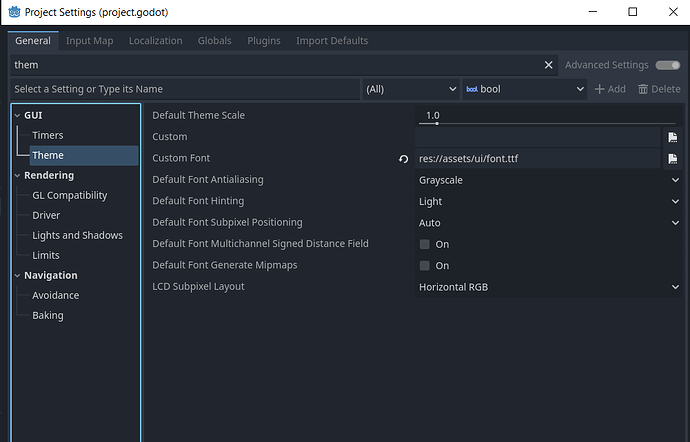Click the Delete button
This screenshot has height=442, width=690.
coord(659,89)
